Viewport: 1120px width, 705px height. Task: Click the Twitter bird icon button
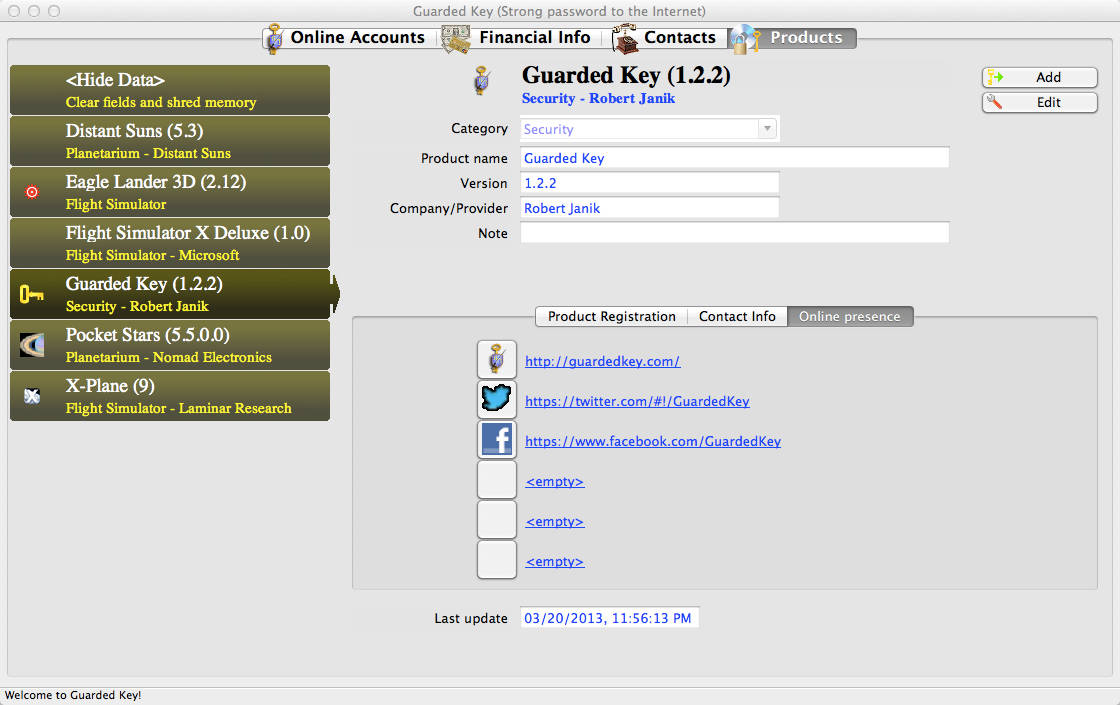click(496, 399)
